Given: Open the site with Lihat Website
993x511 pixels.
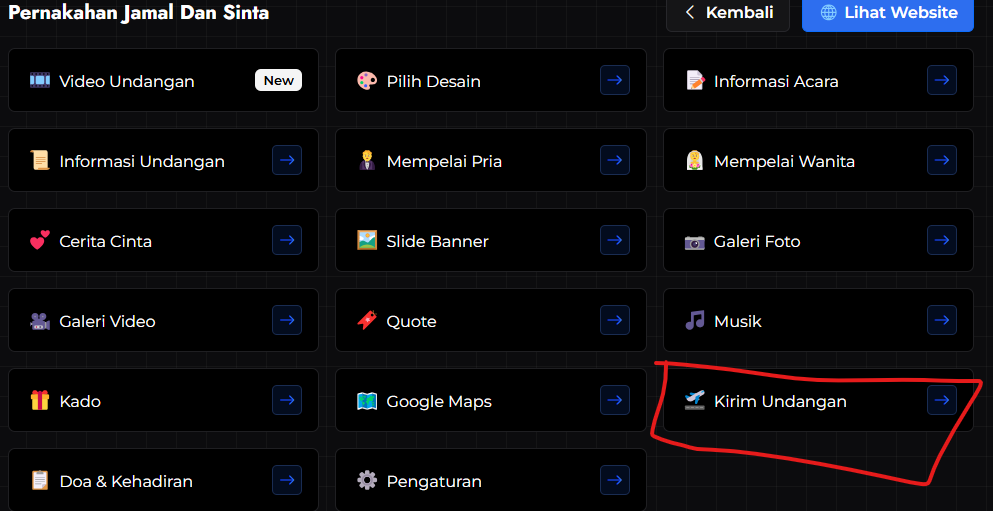Looking at the screenshot, I should [887, 13].
